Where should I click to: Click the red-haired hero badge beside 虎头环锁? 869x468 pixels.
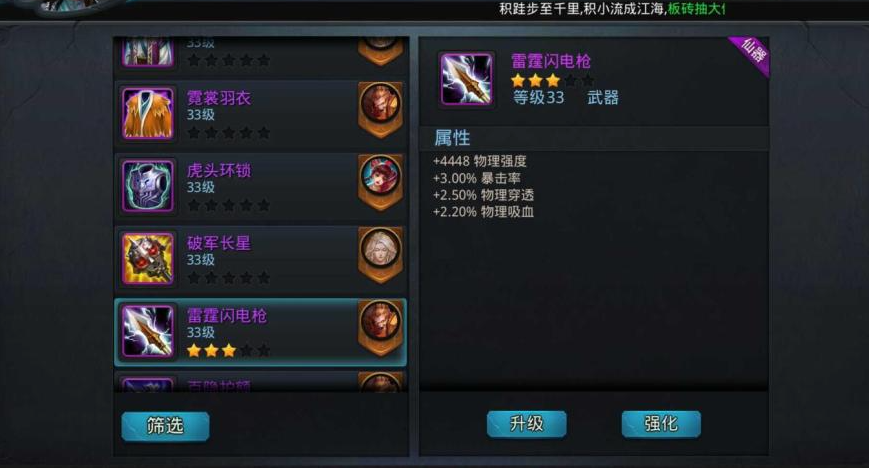click(x=381, y=181)
